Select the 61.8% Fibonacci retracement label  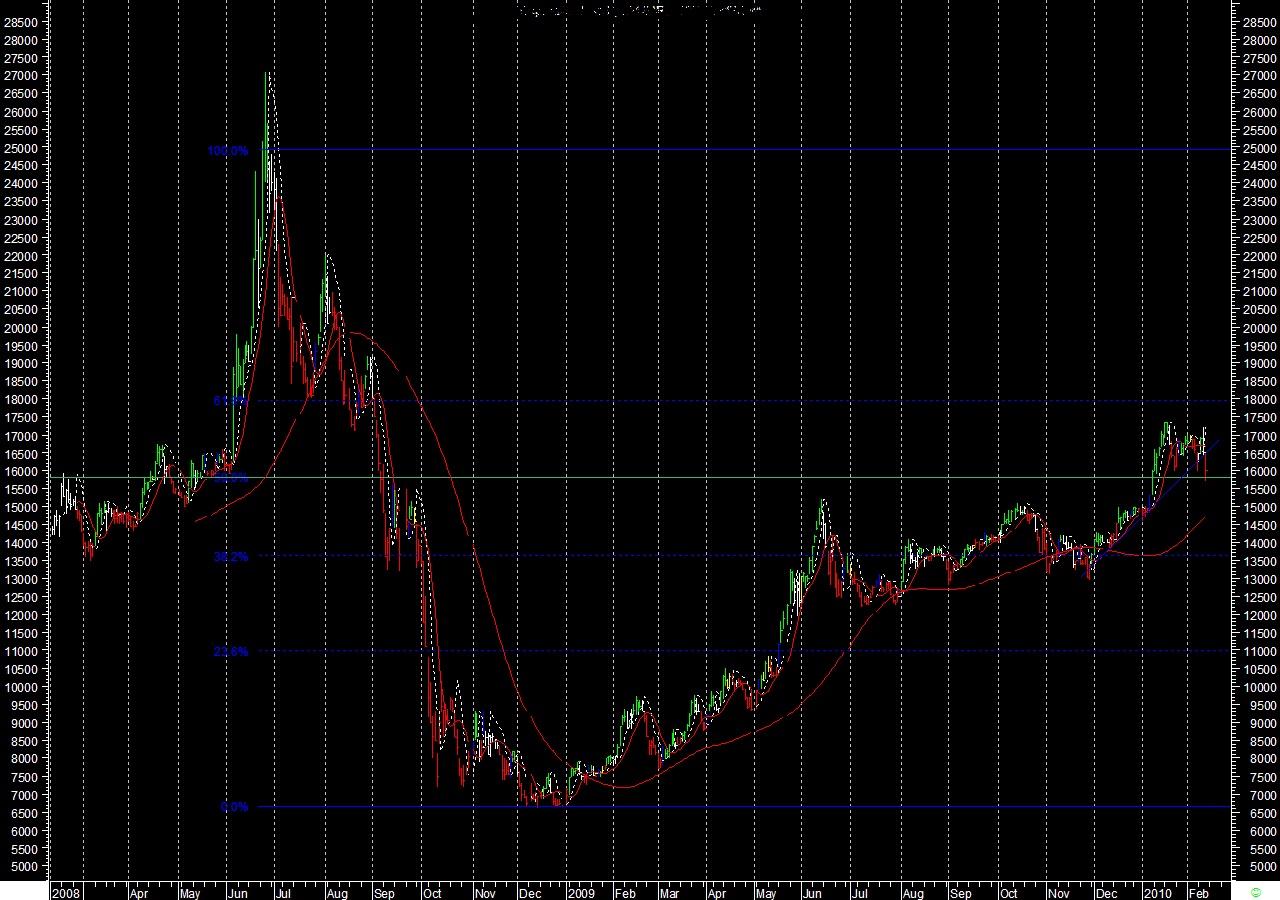click(230, 401)
